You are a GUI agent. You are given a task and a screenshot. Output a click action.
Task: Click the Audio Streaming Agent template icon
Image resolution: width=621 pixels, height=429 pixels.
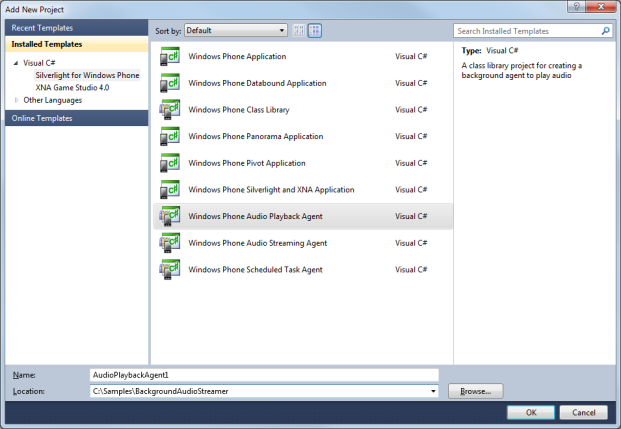[x=170, y=243]
